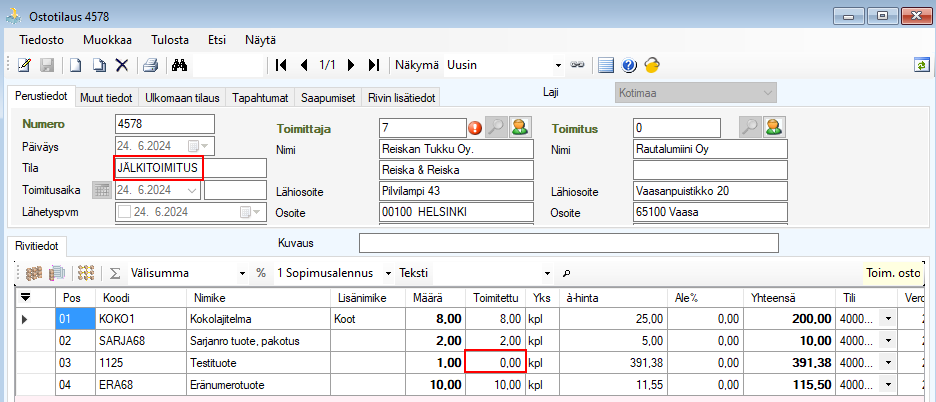The height and width of the screenshot is (402, 936).
Task: Open search with the binoculars icon
Action: (x=180, y=65)
